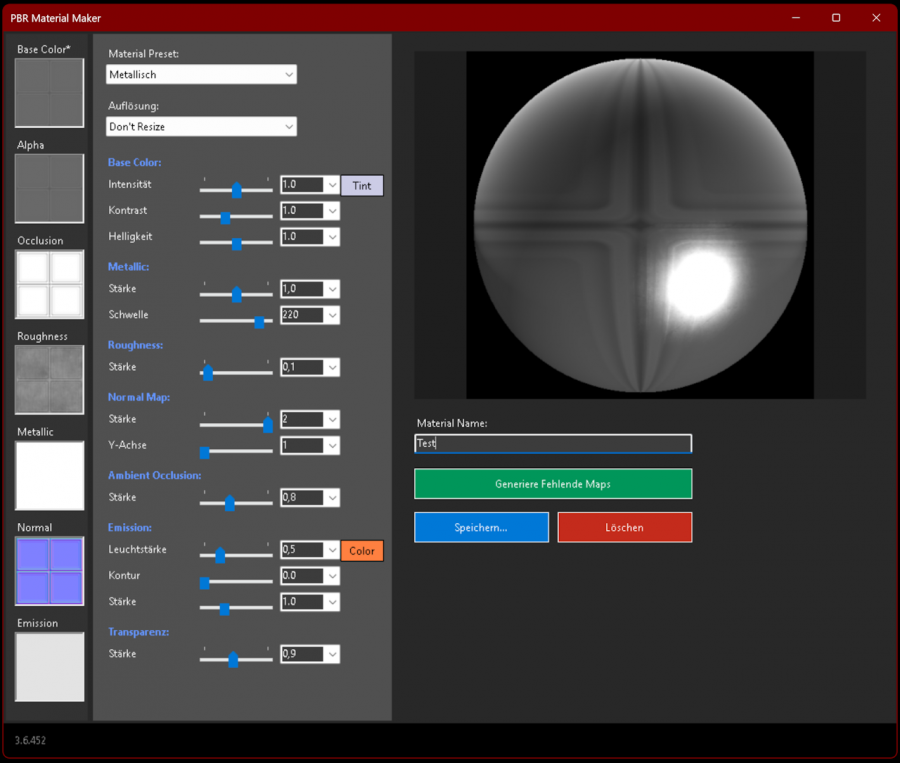Open the Schwelle value dropdown
The height and width of the screenshot is (763, 900).
[332, 315]
